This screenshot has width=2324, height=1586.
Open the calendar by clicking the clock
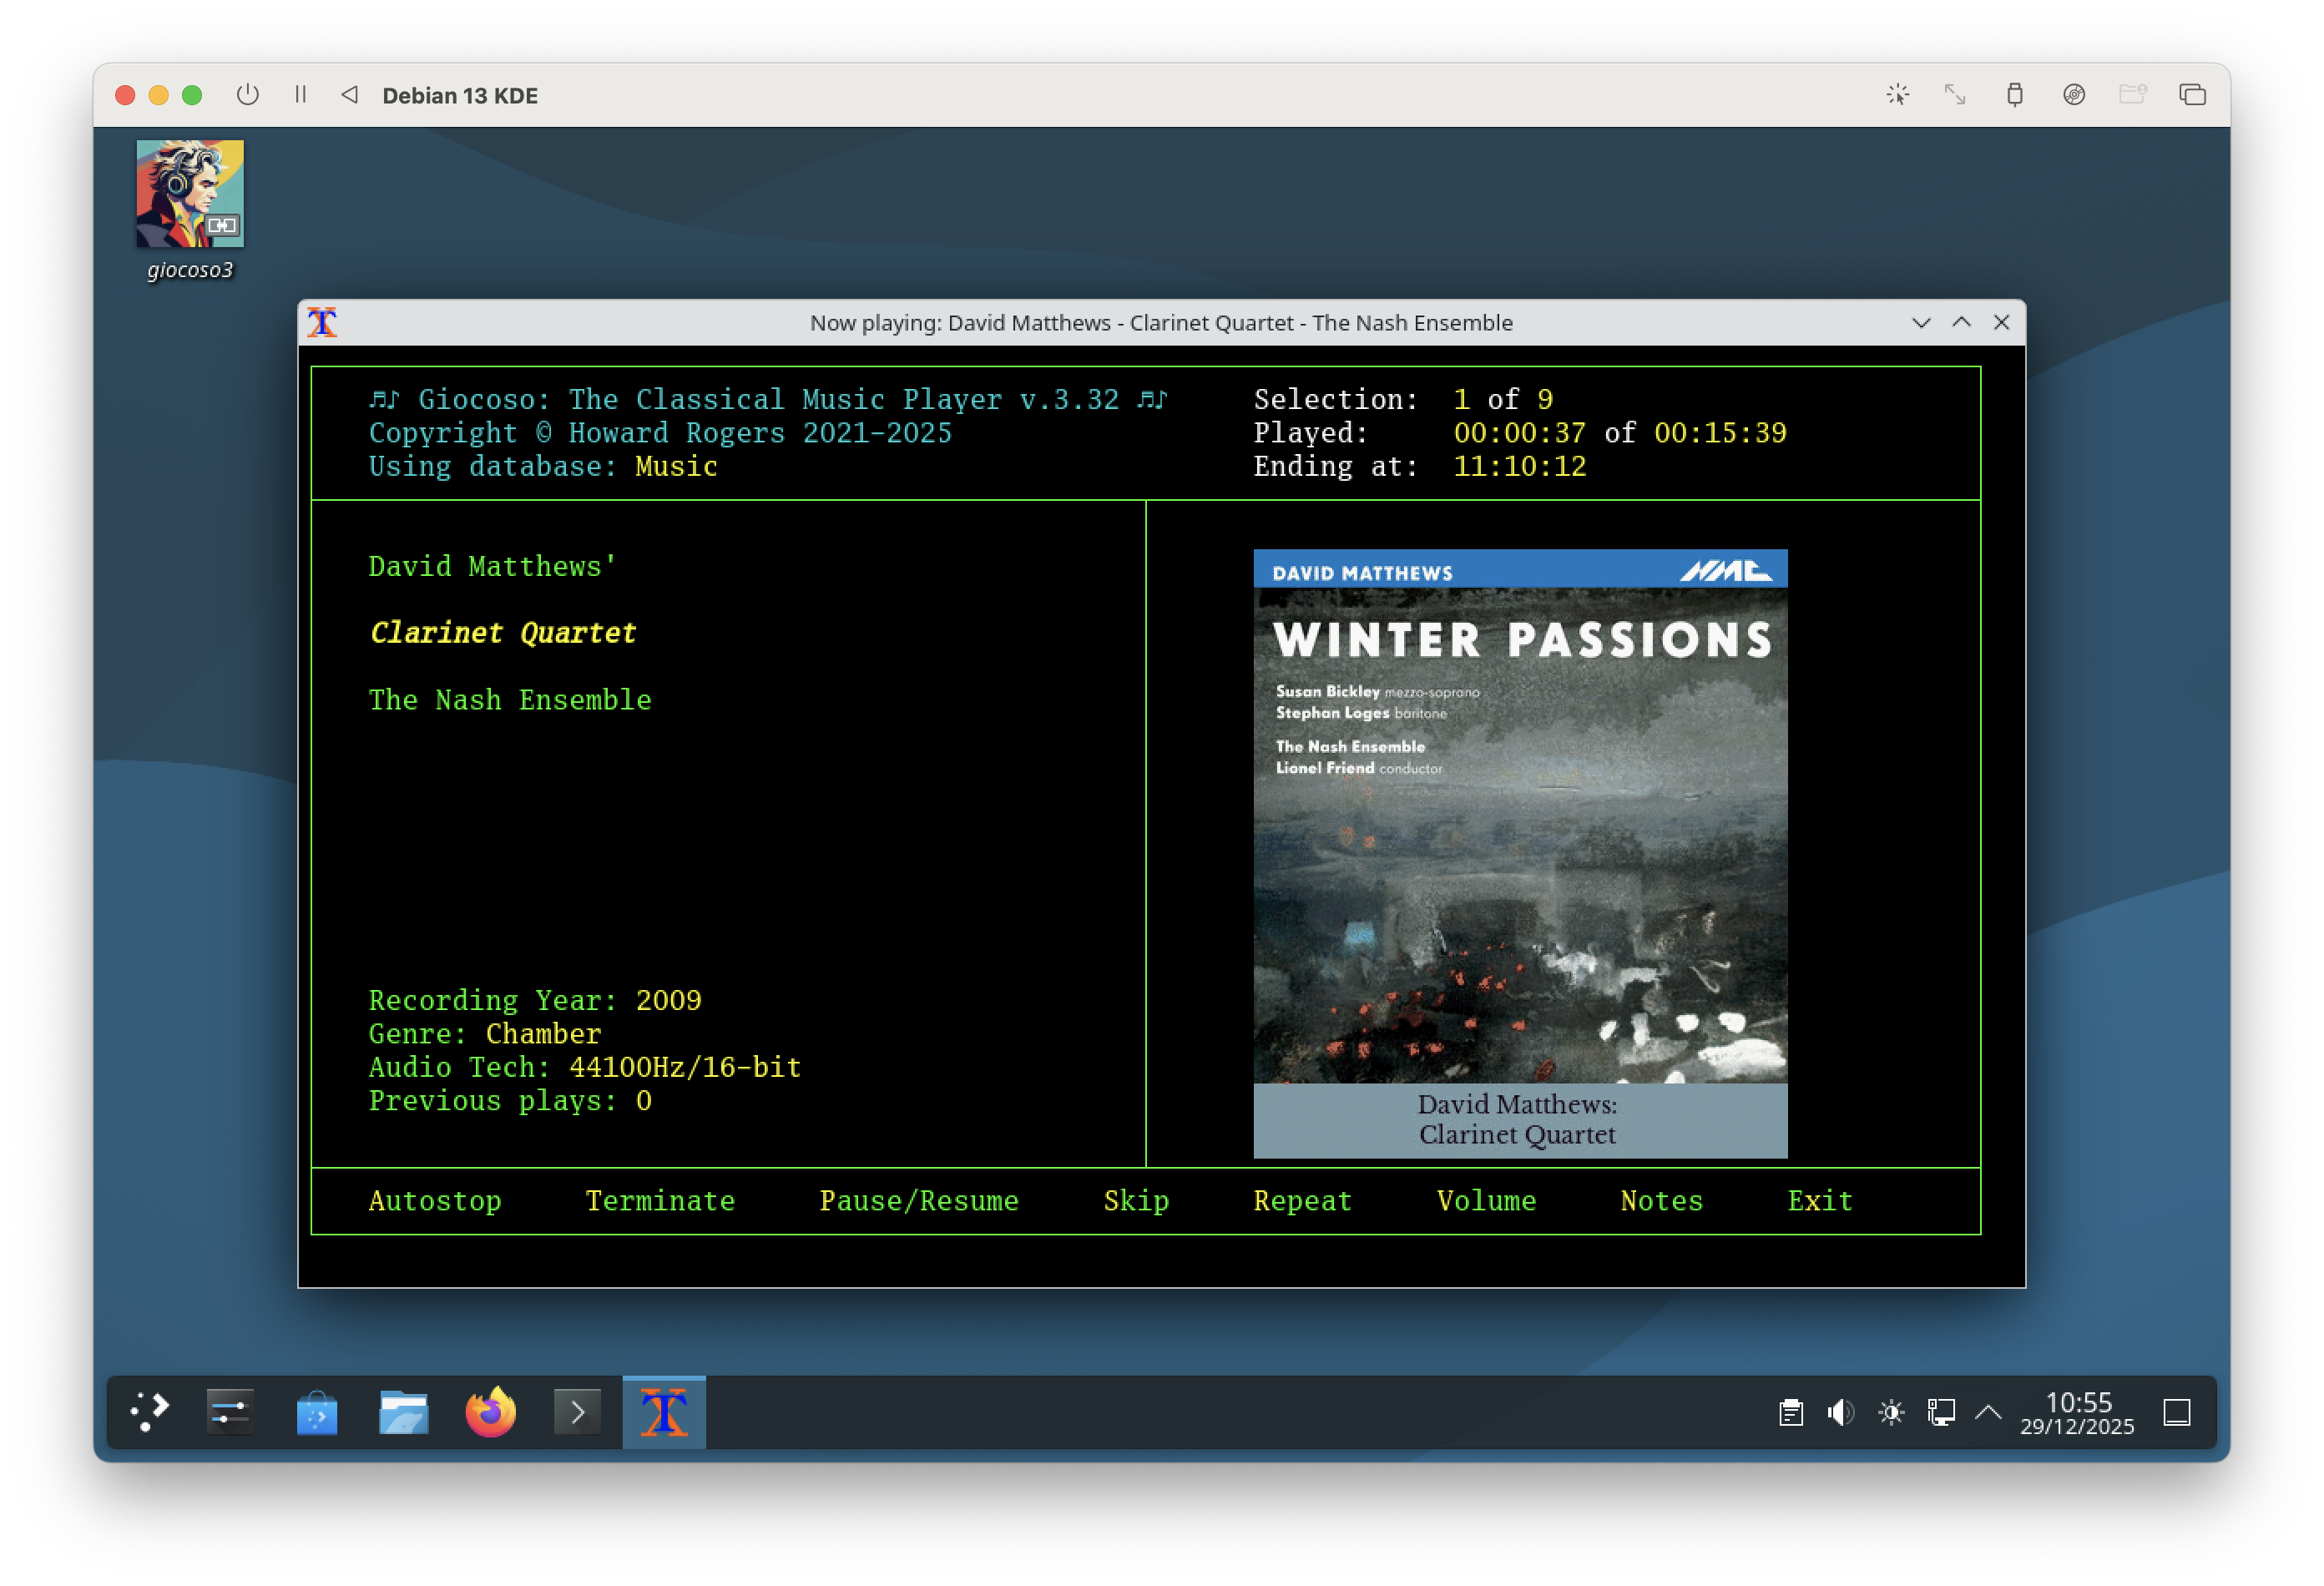2078,1412
